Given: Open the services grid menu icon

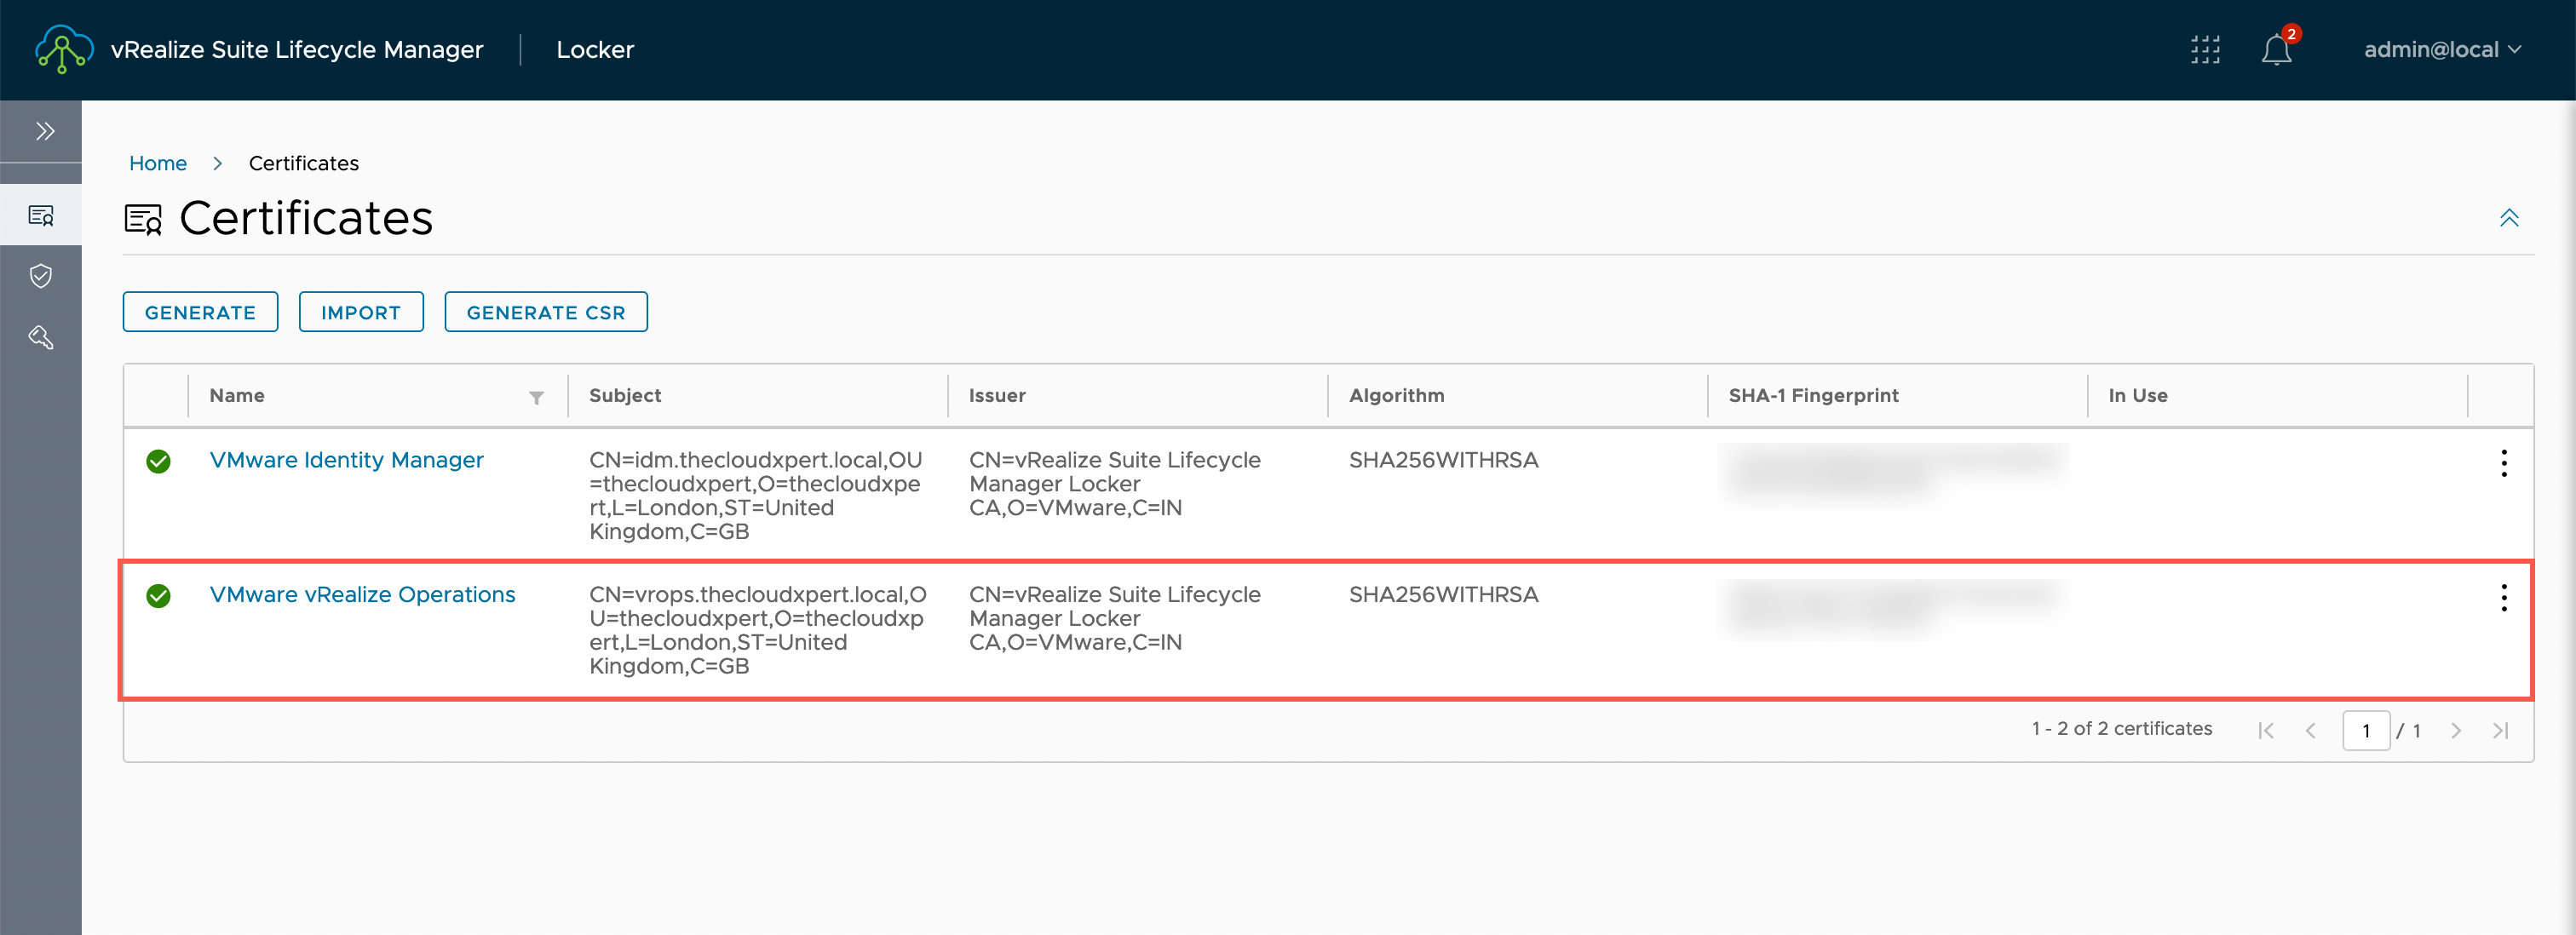Looking at the screenshot, I should coord(2204,49).
